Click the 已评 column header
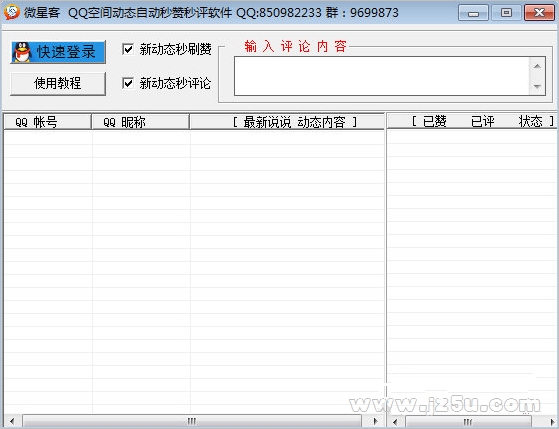Screen dimensions: 559x429 point(482,122)
